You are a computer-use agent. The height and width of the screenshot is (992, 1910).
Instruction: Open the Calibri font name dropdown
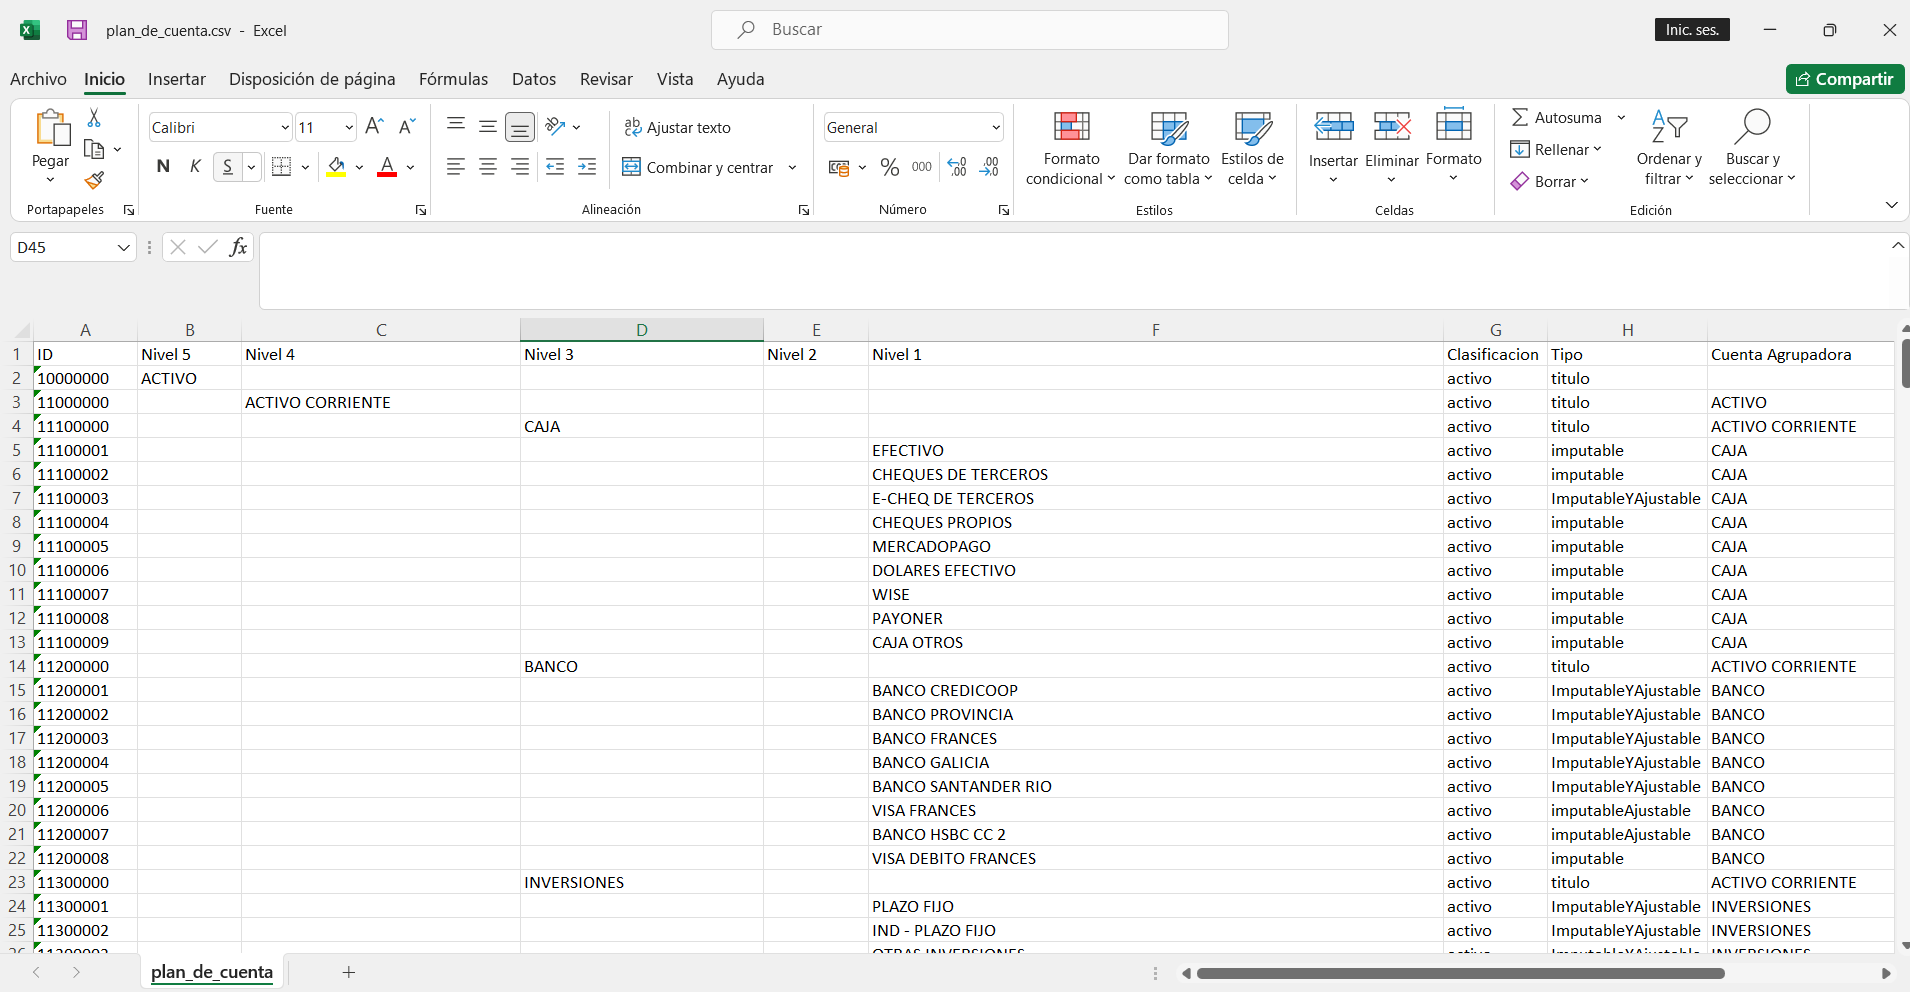click(x=284, y=127)
